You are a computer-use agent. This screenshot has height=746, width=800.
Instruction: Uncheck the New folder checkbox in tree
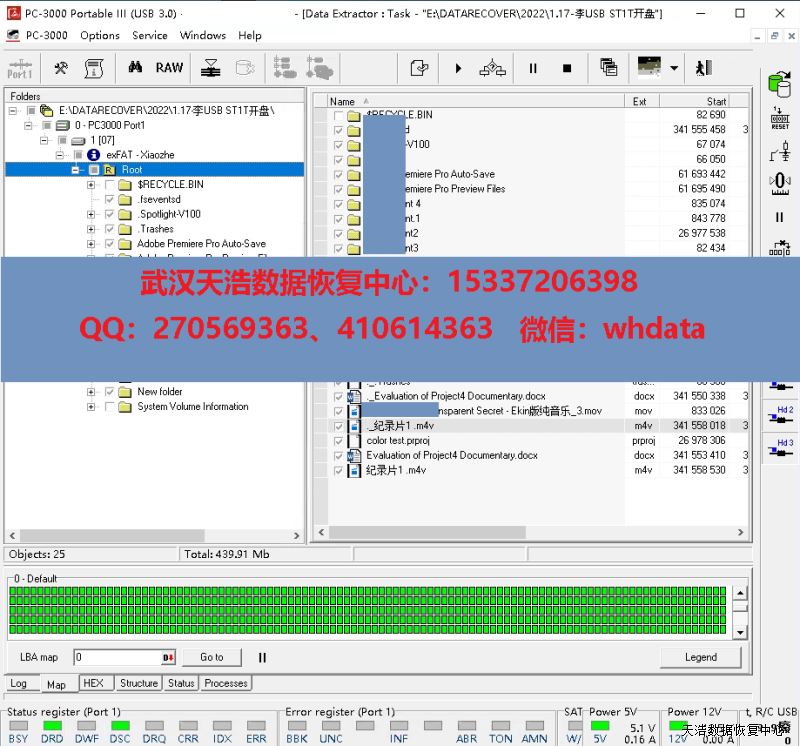tap(110, 392)
